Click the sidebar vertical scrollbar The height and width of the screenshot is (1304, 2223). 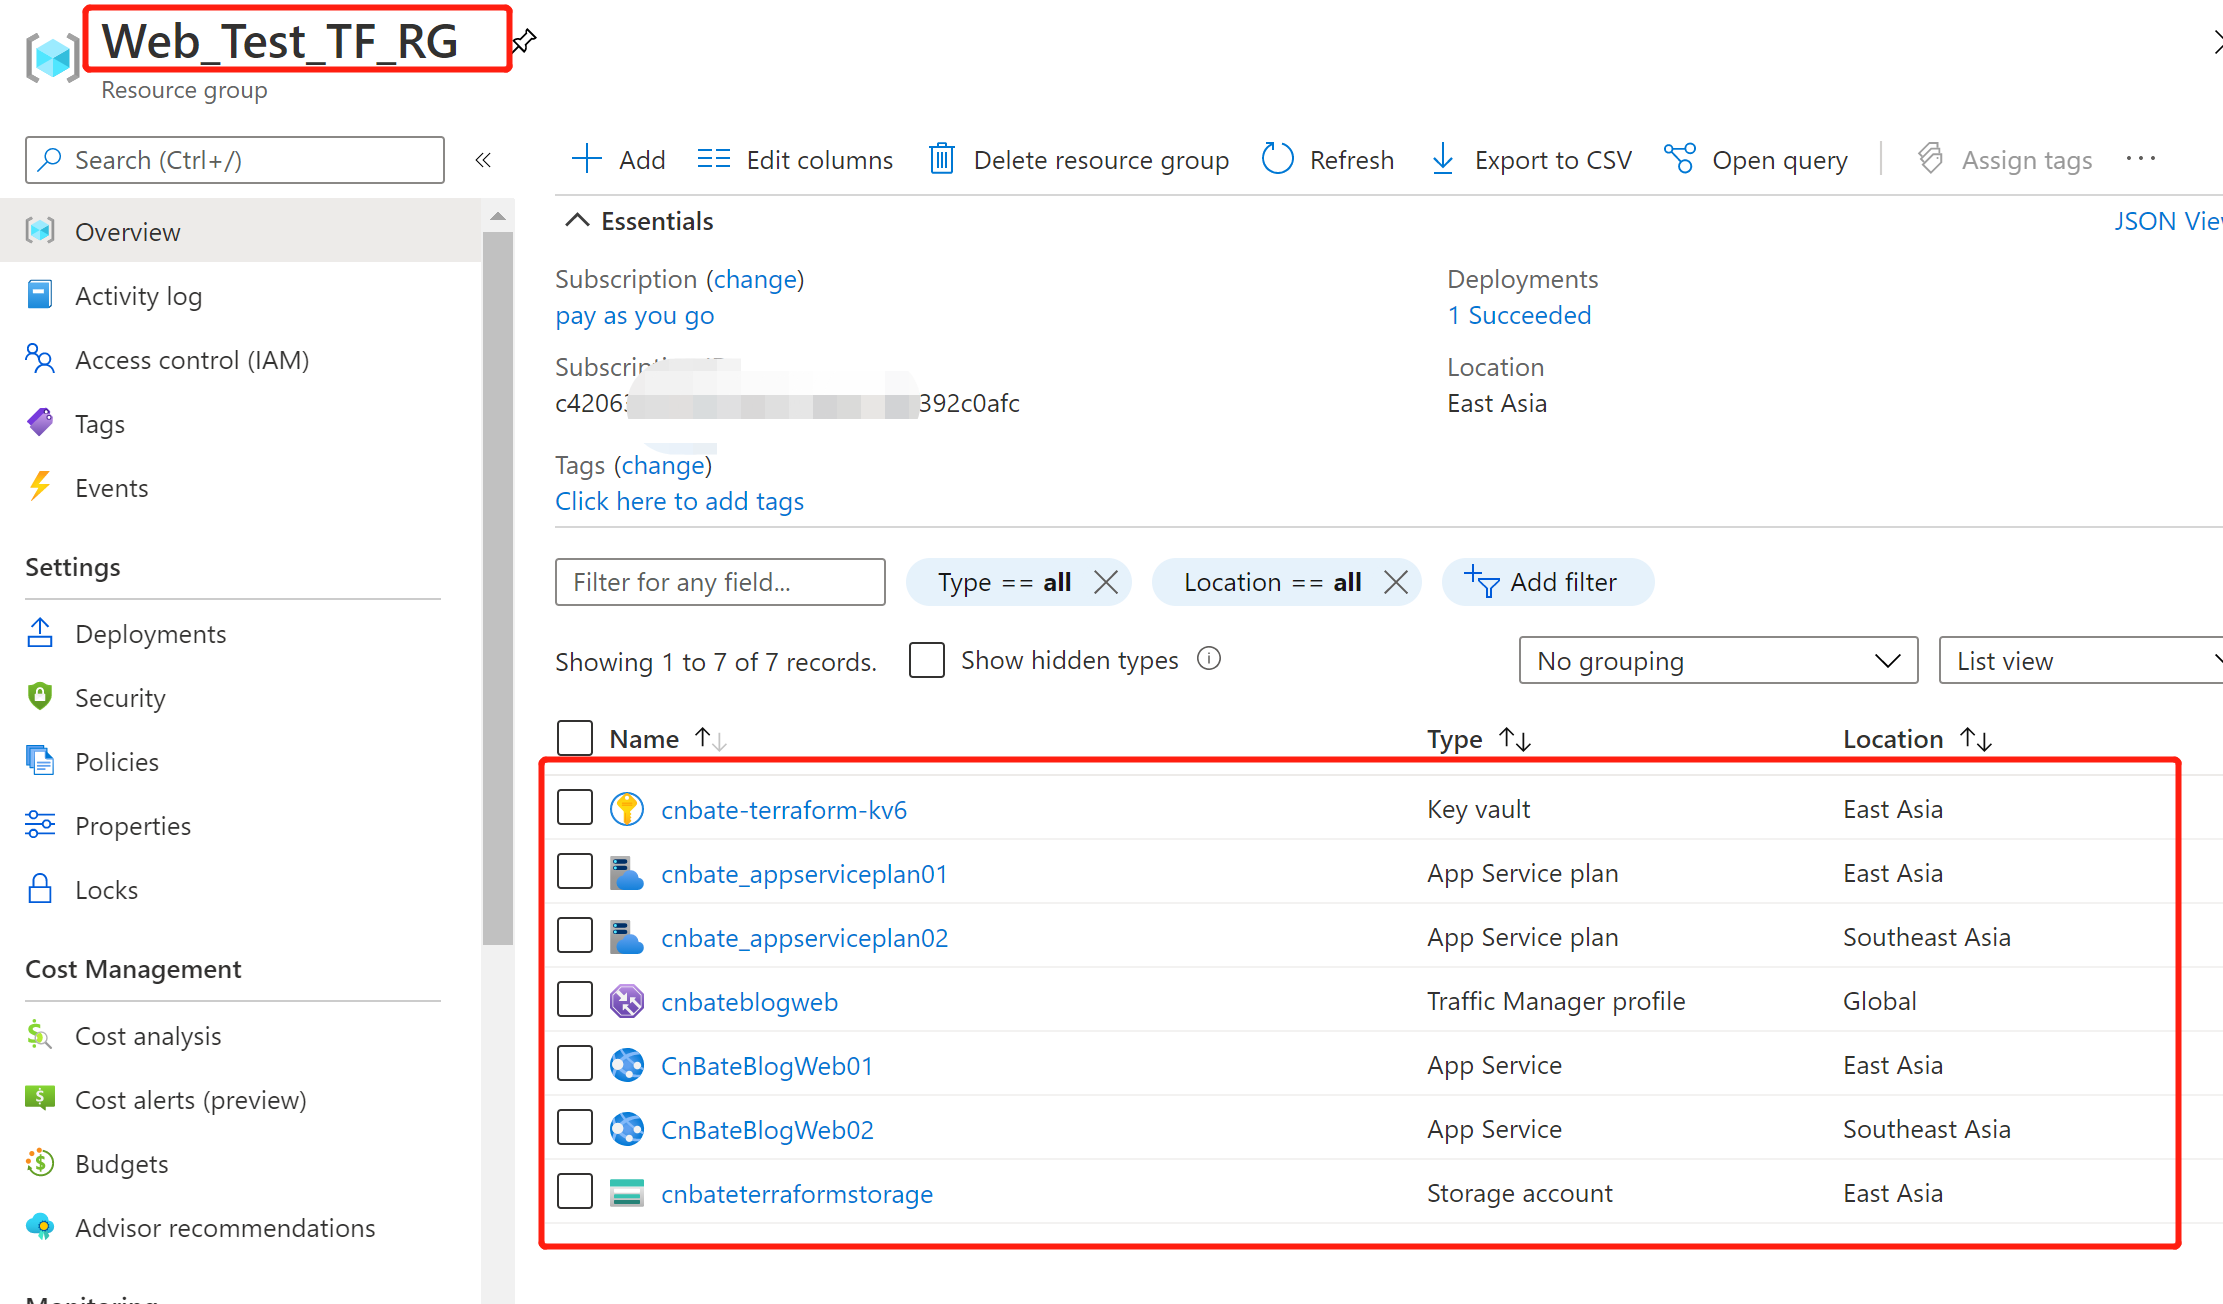coord(498,588)
